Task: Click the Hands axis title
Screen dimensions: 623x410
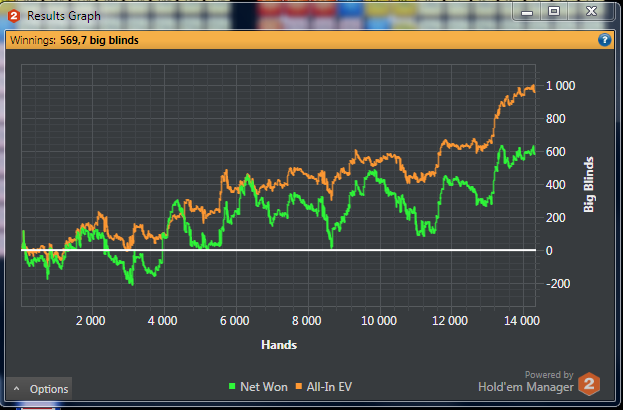Action: [x=279, y=344]
